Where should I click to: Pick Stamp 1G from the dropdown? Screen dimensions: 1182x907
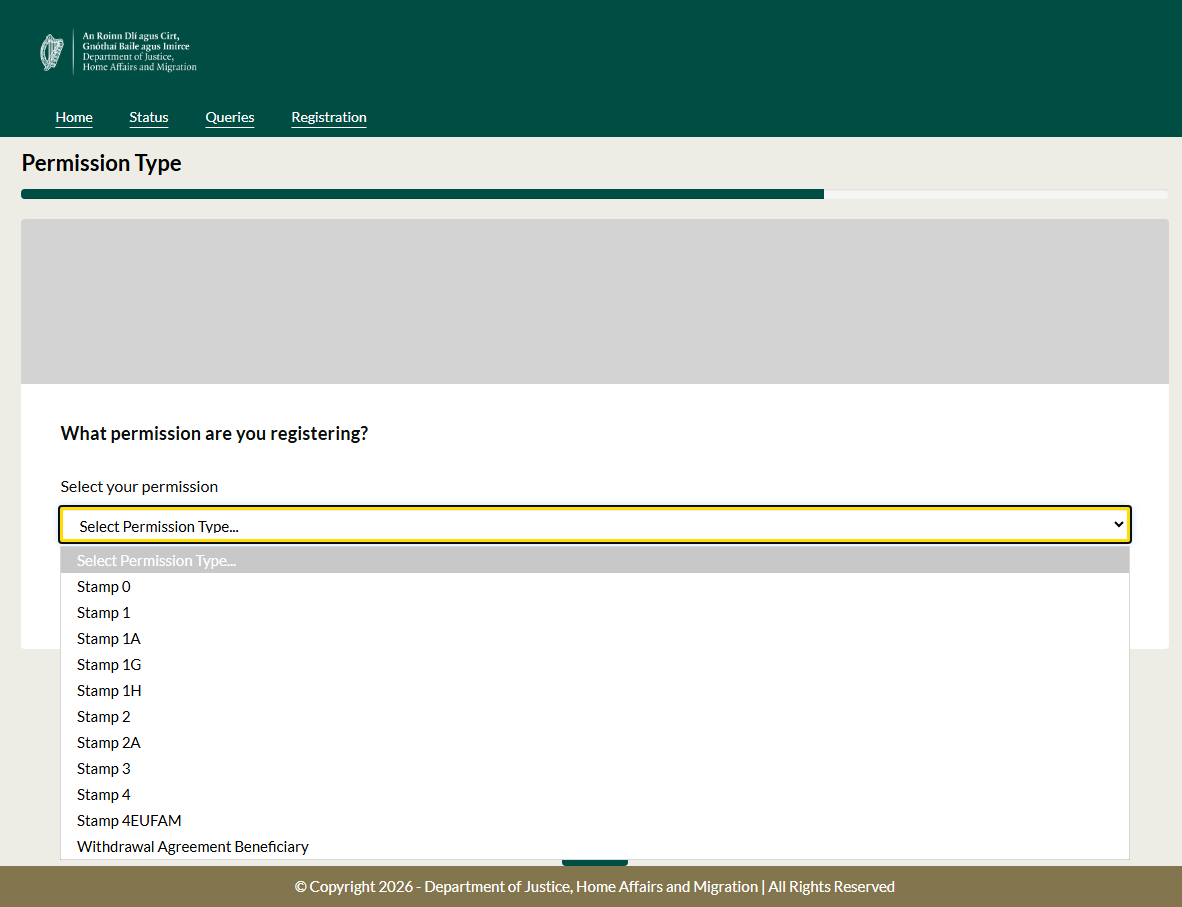(x=595, y=664)
